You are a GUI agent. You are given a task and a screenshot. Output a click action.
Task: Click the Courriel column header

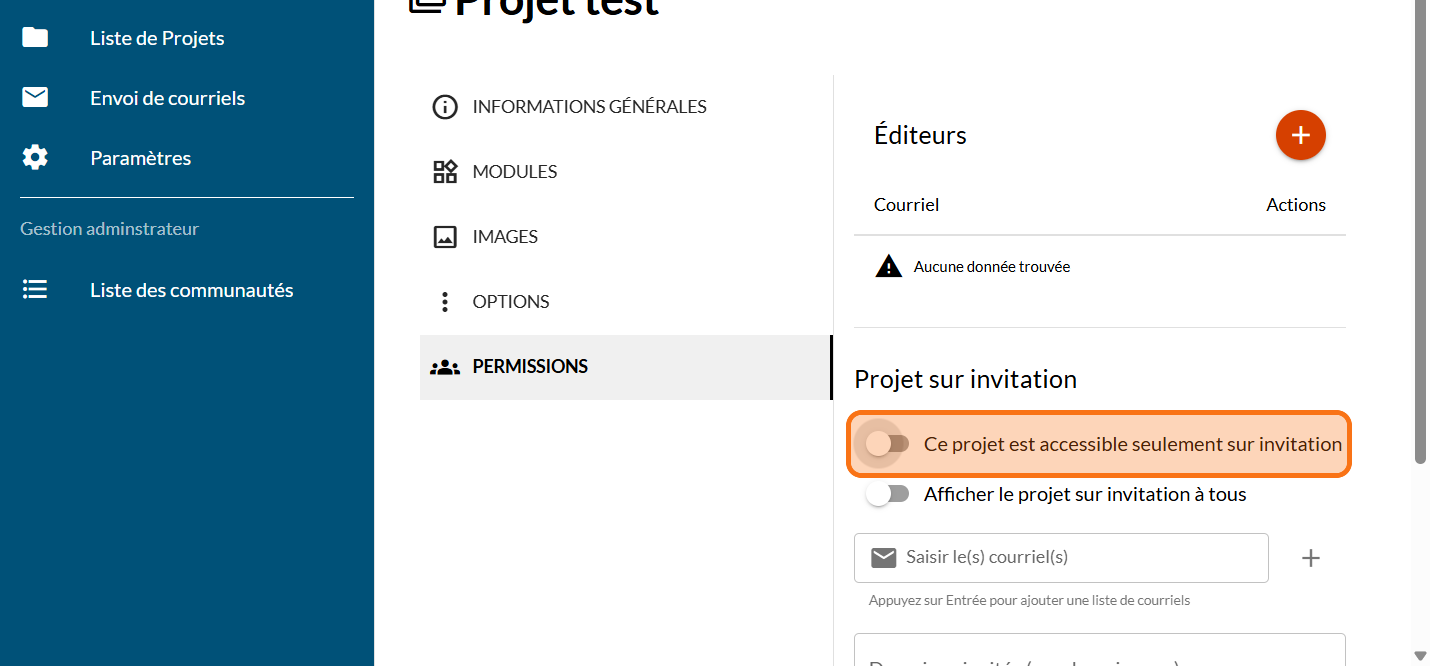point(906,205)
